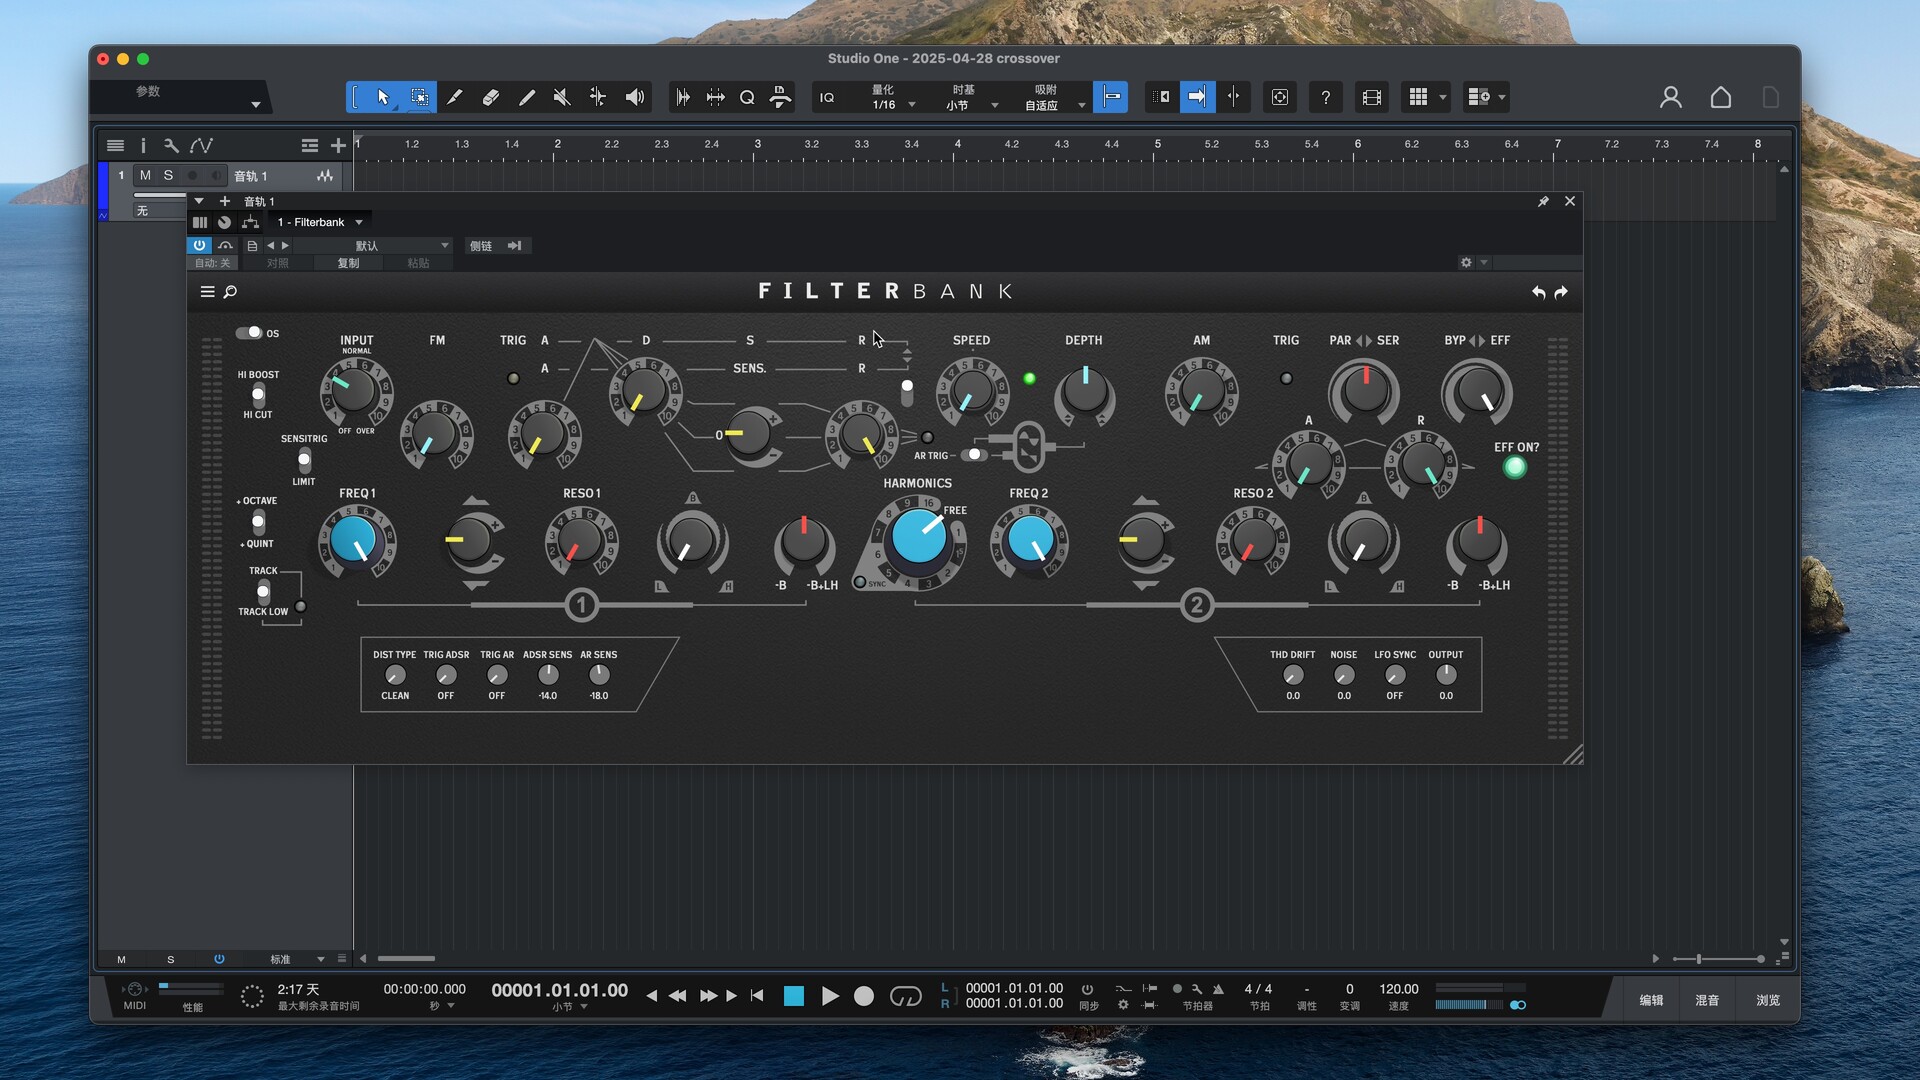Click the play button in transport
Viewport: 1920px width, 1080px height.
tap(829, 996)
